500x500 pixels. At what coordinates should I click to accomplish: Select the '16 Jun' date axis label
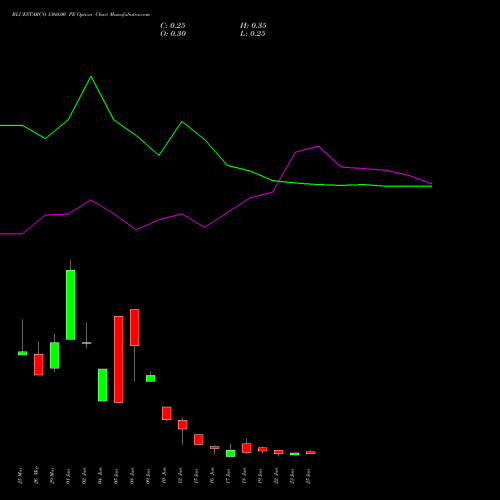[213, 476]
